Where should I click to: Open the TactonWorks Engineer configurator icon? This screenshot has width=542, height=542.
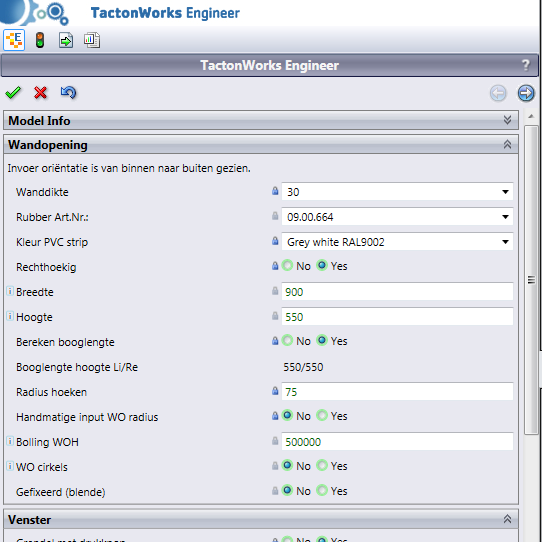14,40
